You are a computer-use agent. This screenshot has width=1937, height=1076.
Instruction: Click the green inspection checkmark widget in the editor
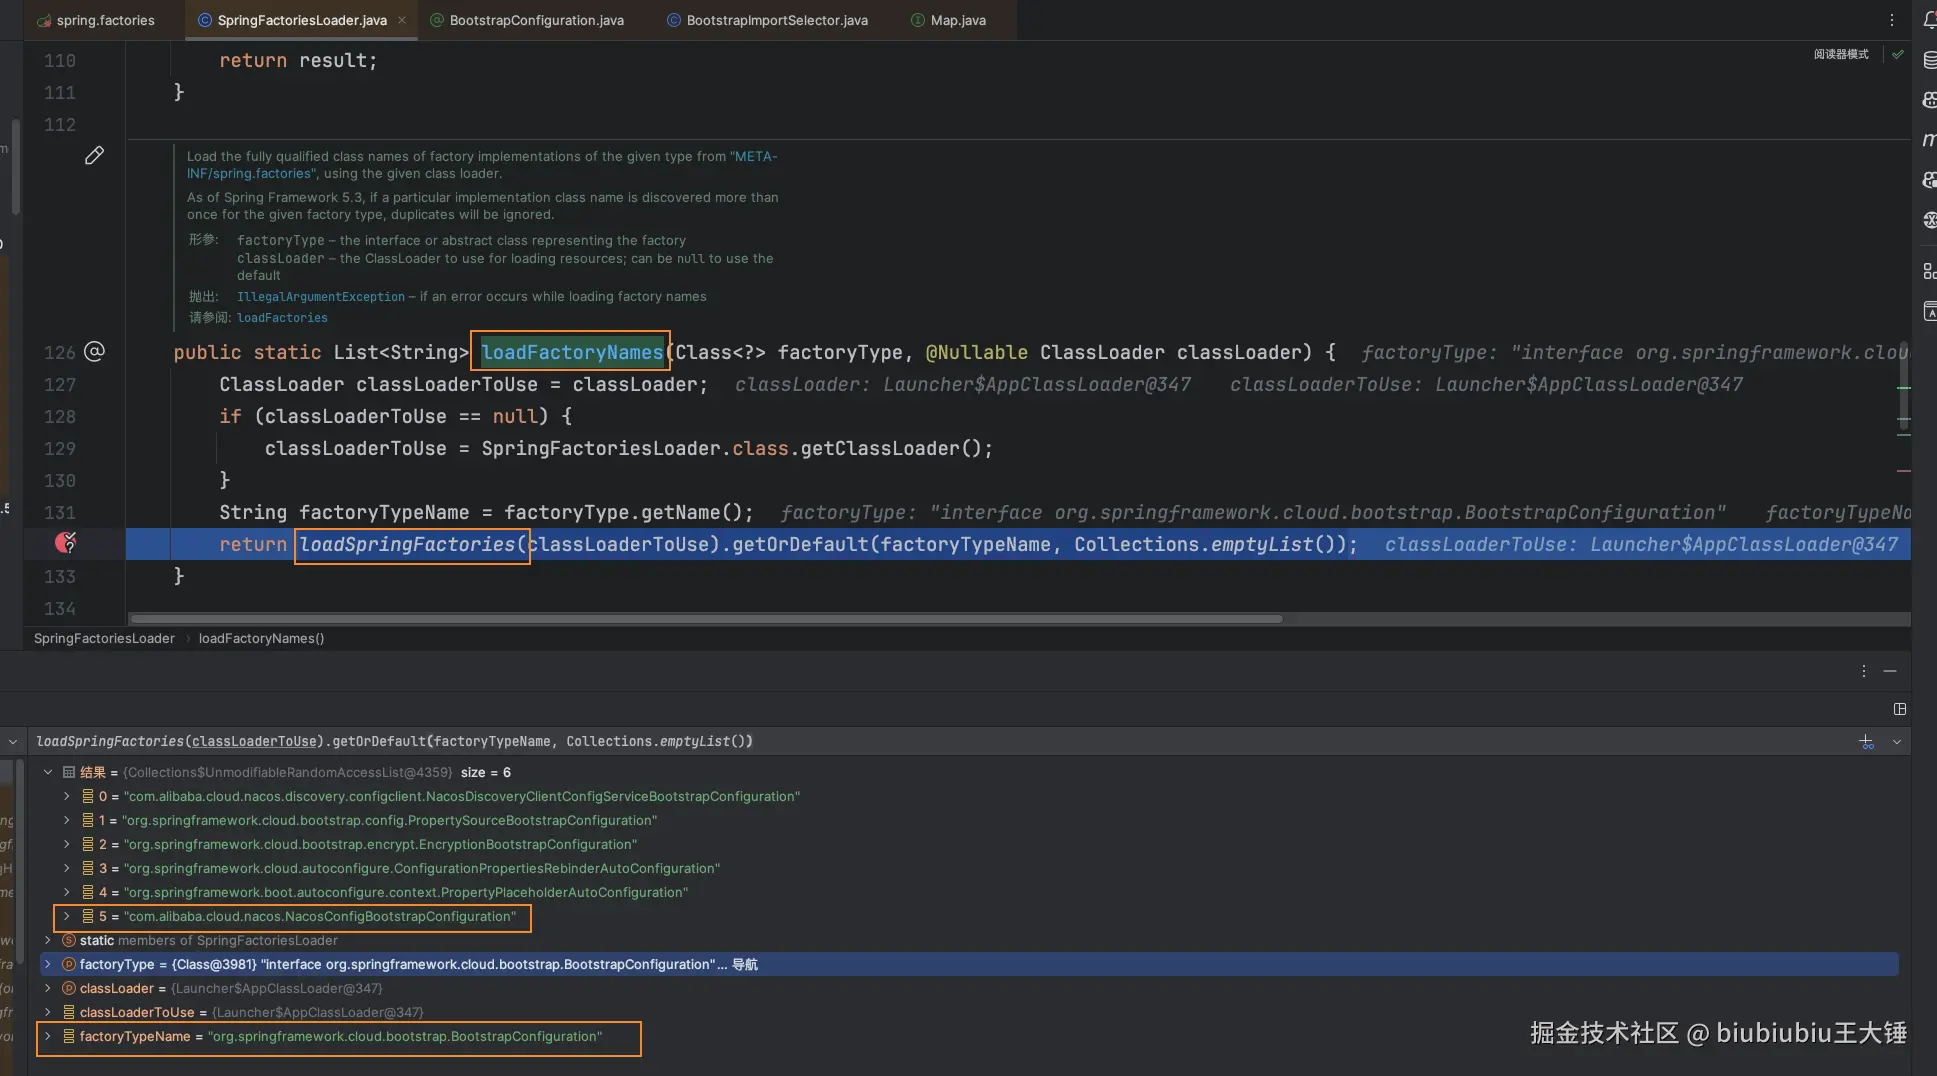[x=1898, y=54]
